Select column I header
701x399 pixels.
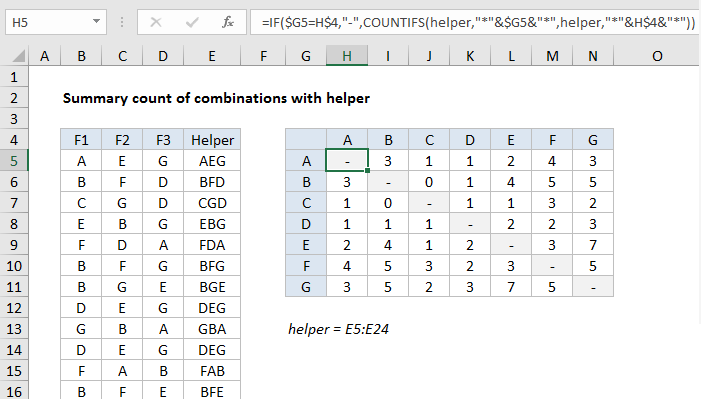point(388,56)
